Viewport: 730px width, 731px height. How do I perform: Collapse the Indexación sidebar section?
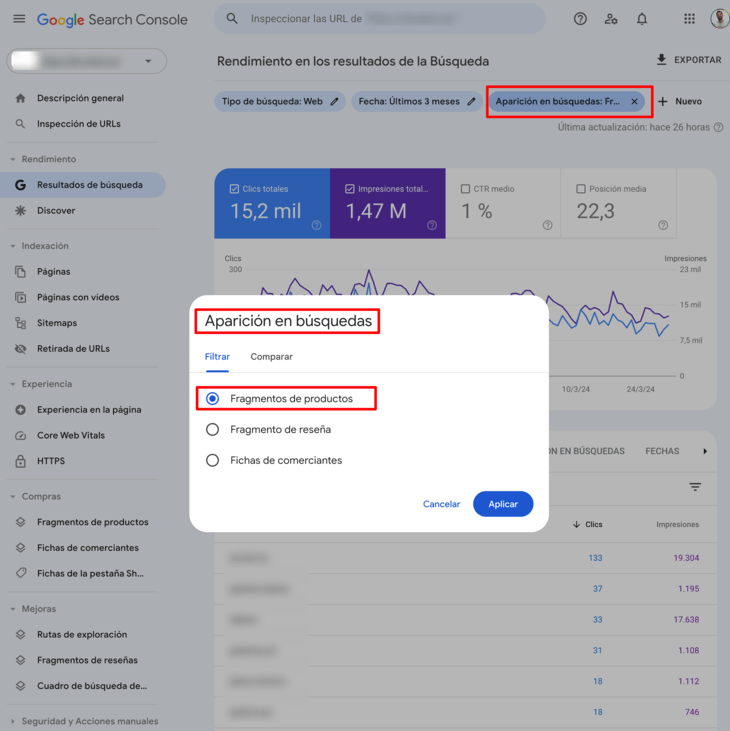coord(13,246)
